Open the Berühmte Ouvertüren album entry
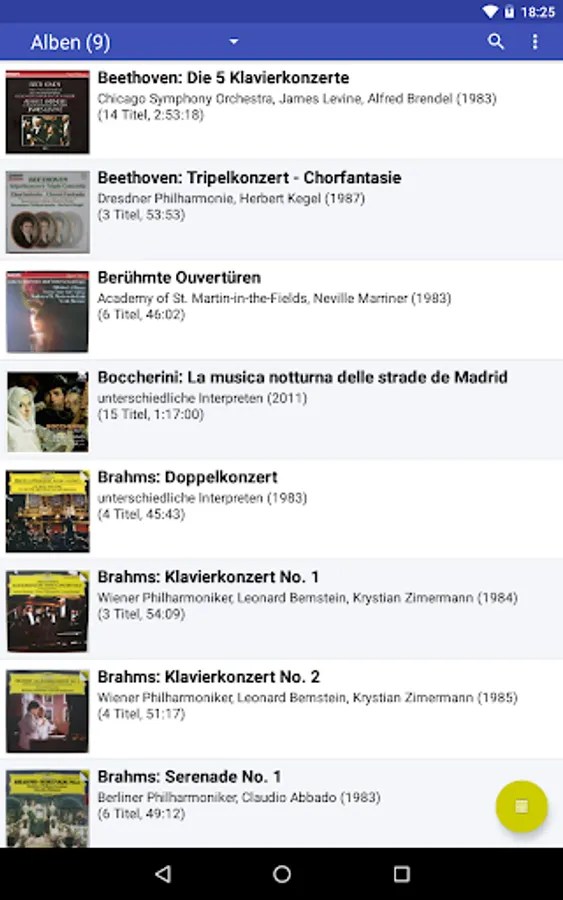The image size is (563, 900). 281,309
